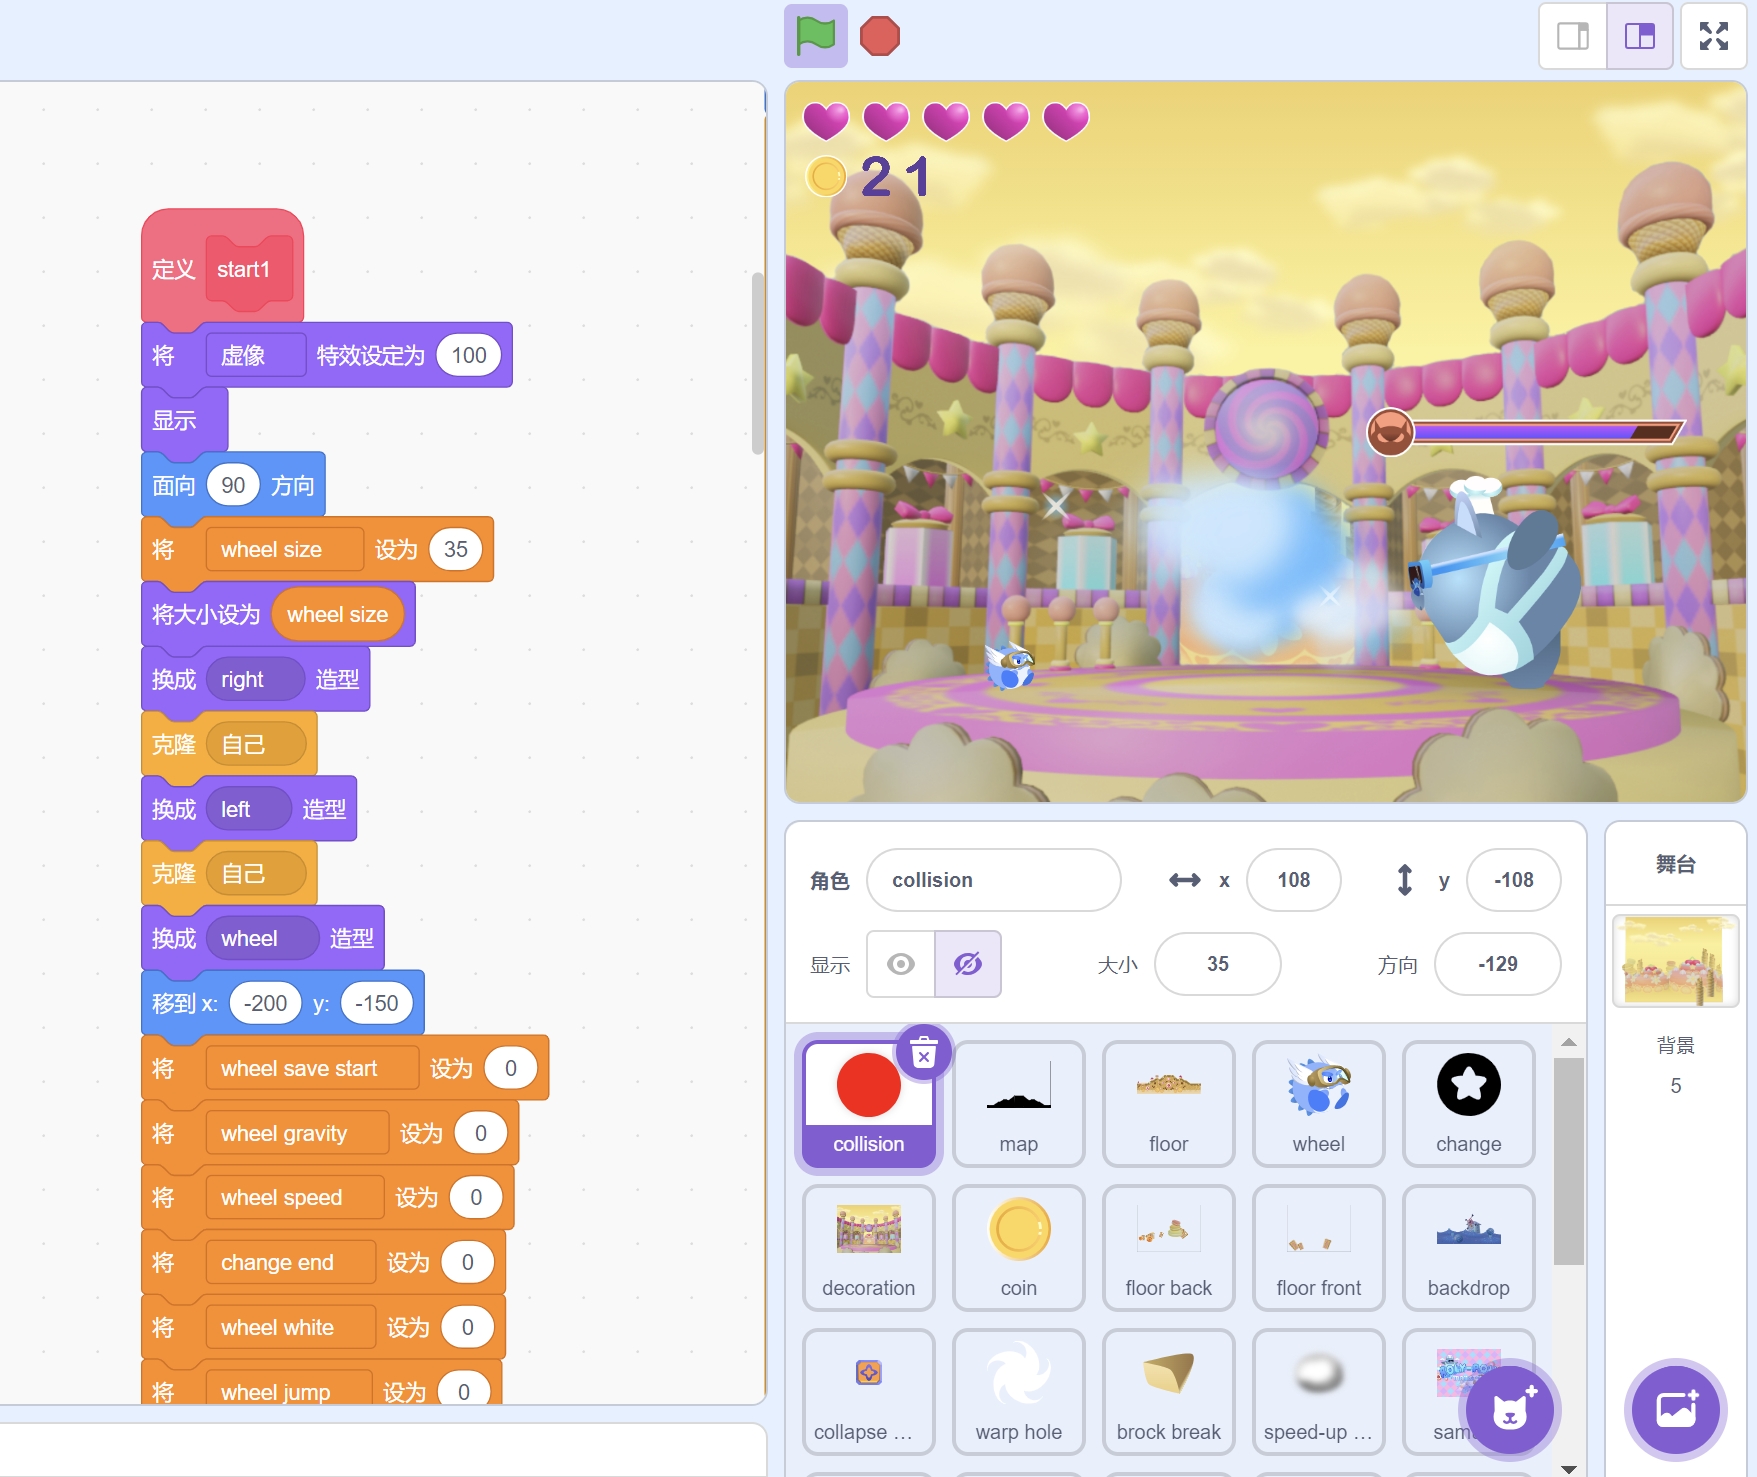Viewport: 1757px width, 1477px height.
Task: Enter full screen stage mode
Action: coord(1713,36)
